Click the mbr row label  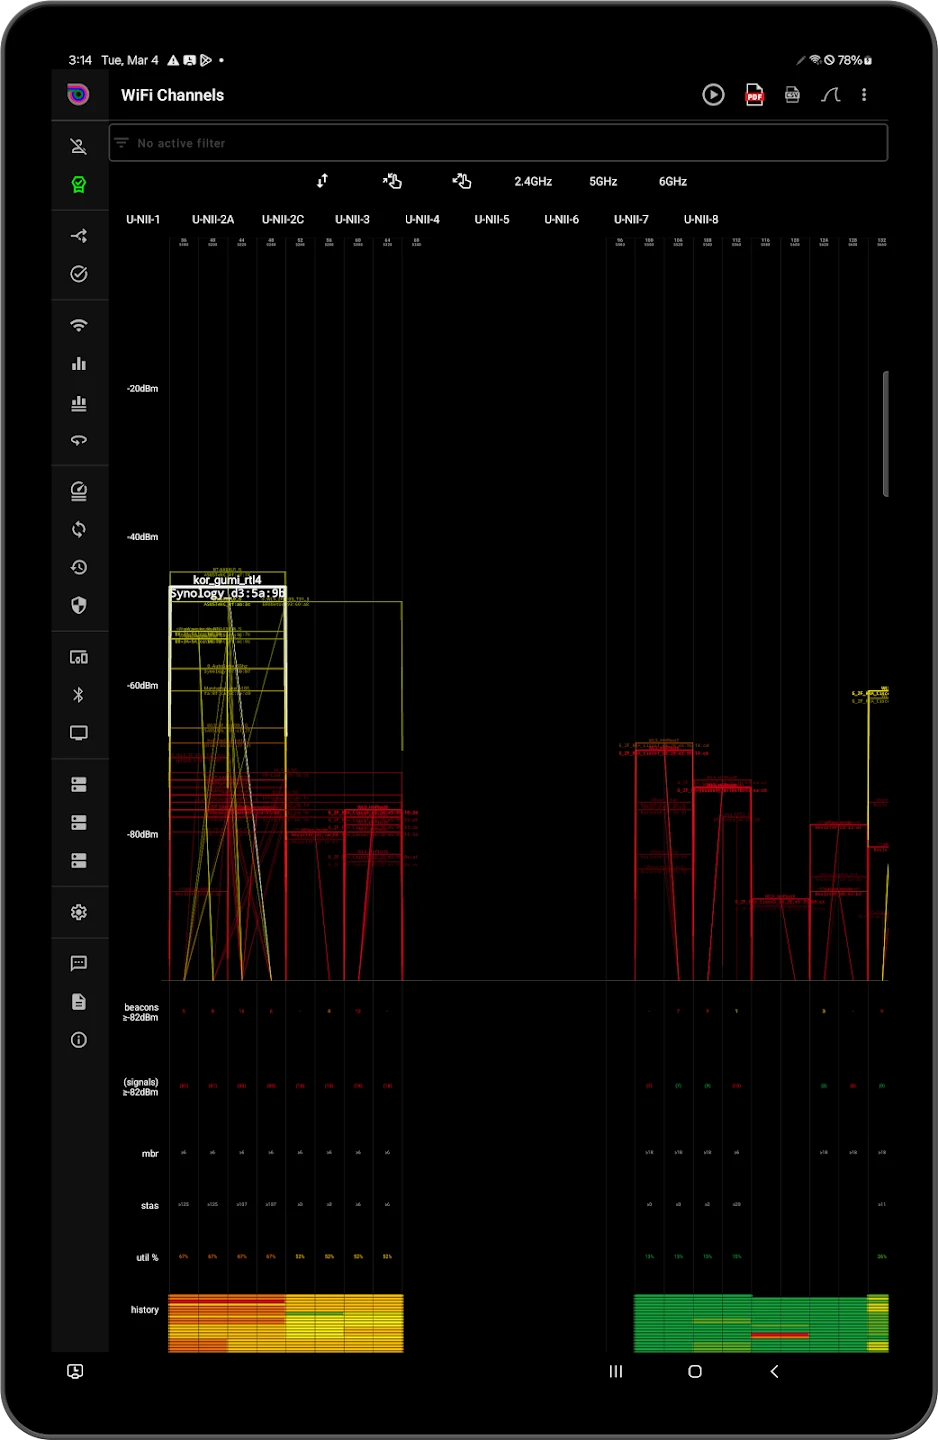click(x=150, y=1154)
